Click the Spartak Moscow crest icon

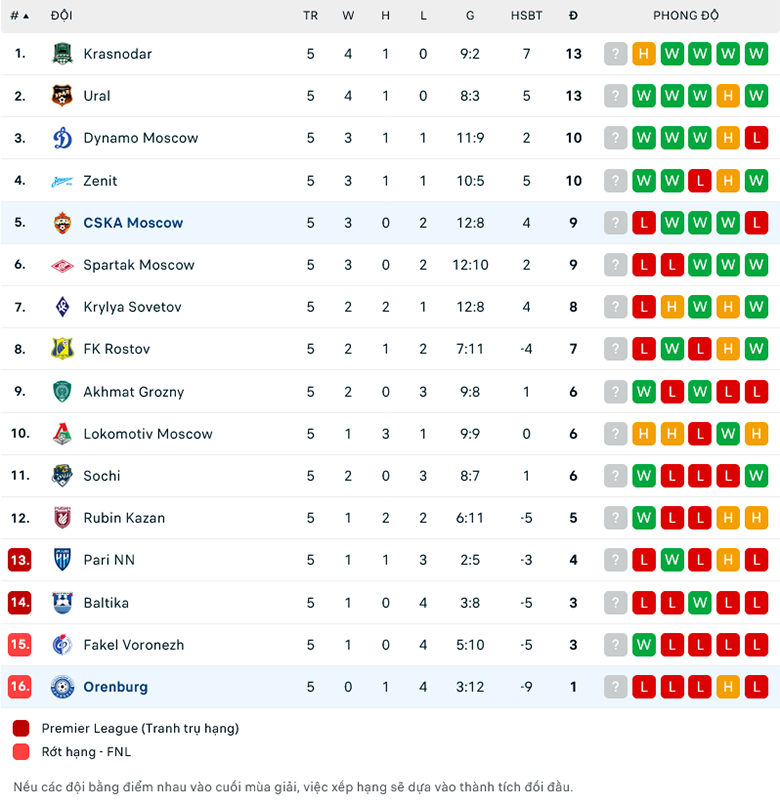pos(62,265)
